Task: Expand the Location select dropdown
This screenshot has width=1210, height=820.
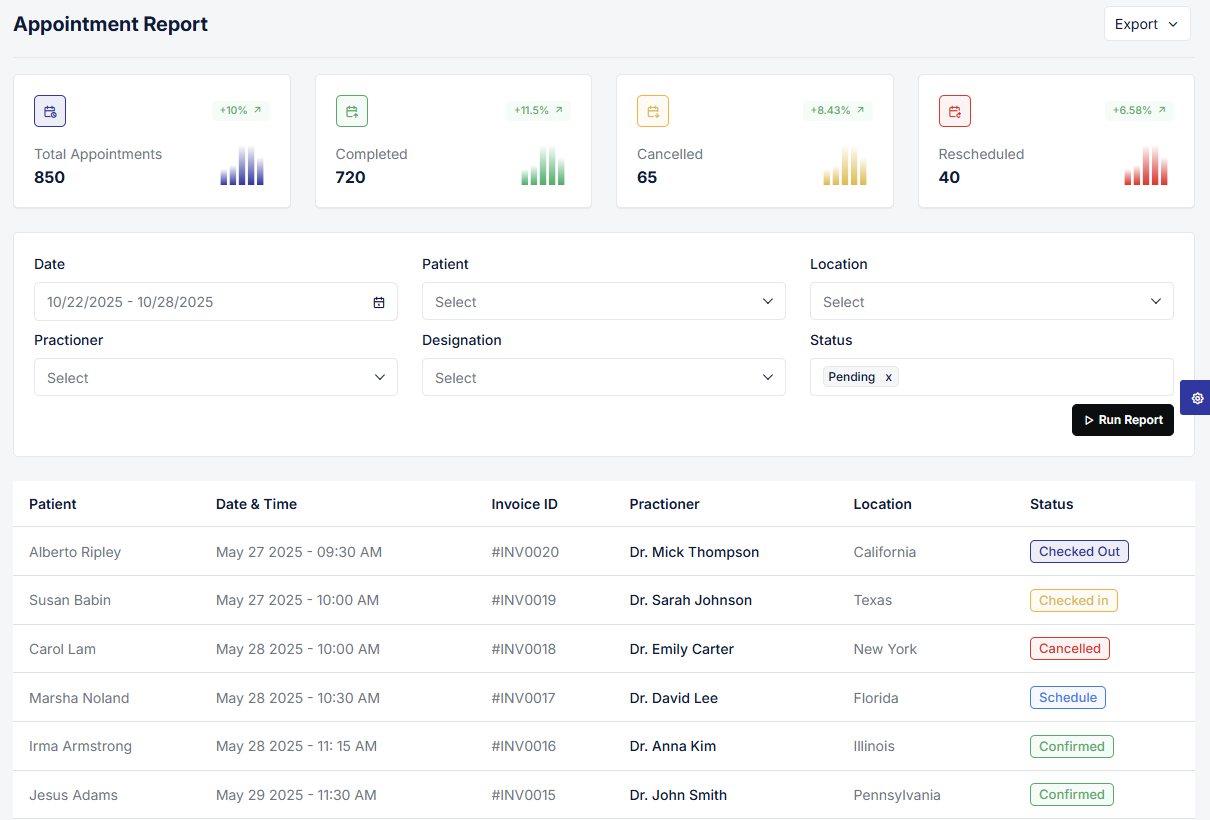Action: [x=992, y=301]
